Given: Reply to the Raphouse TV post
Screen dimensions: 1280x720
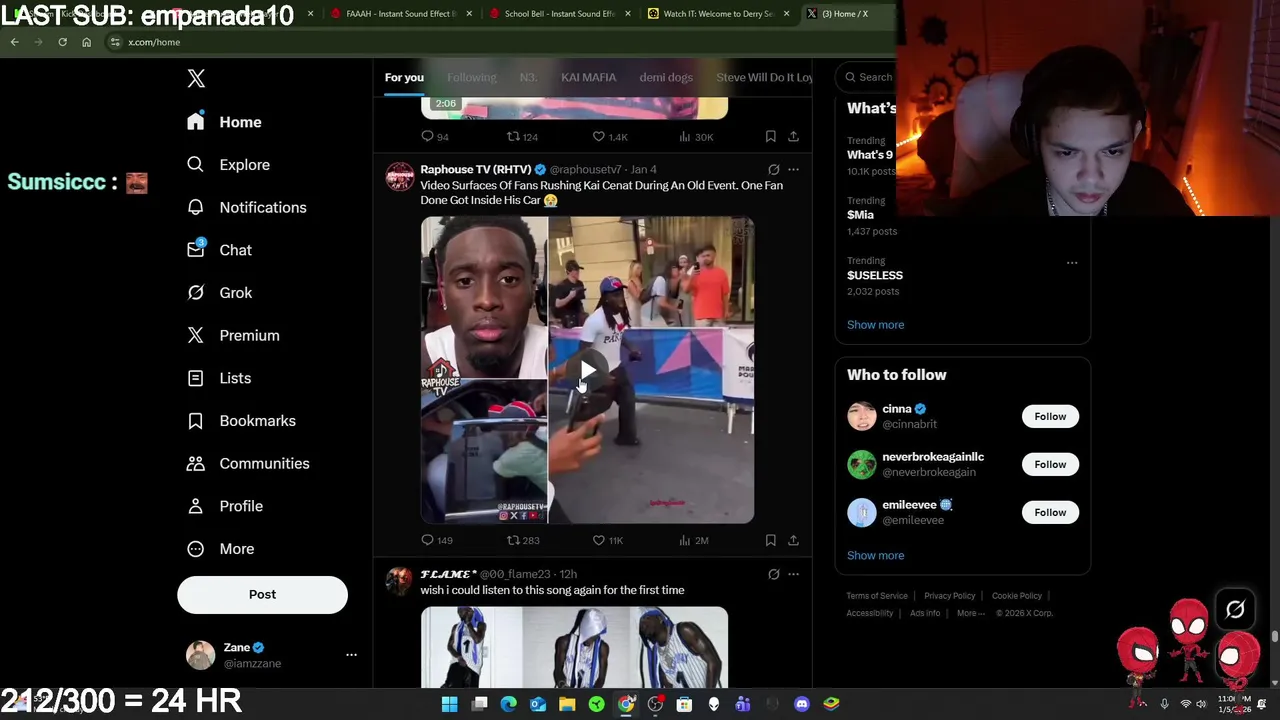Looking at the screenshot, I should coord(427,541).
